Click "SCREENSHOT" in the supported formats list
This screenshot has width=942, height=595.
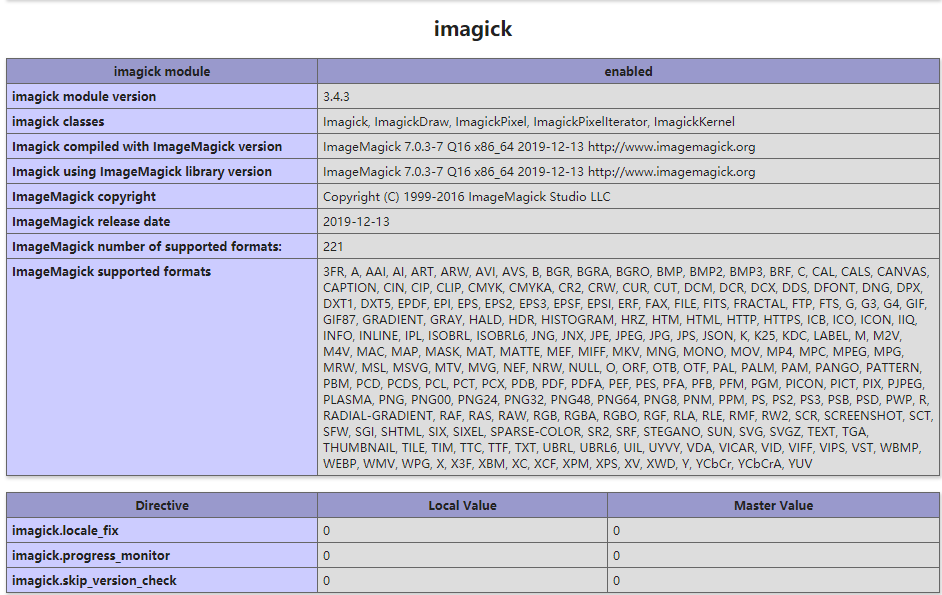point(863,416)
